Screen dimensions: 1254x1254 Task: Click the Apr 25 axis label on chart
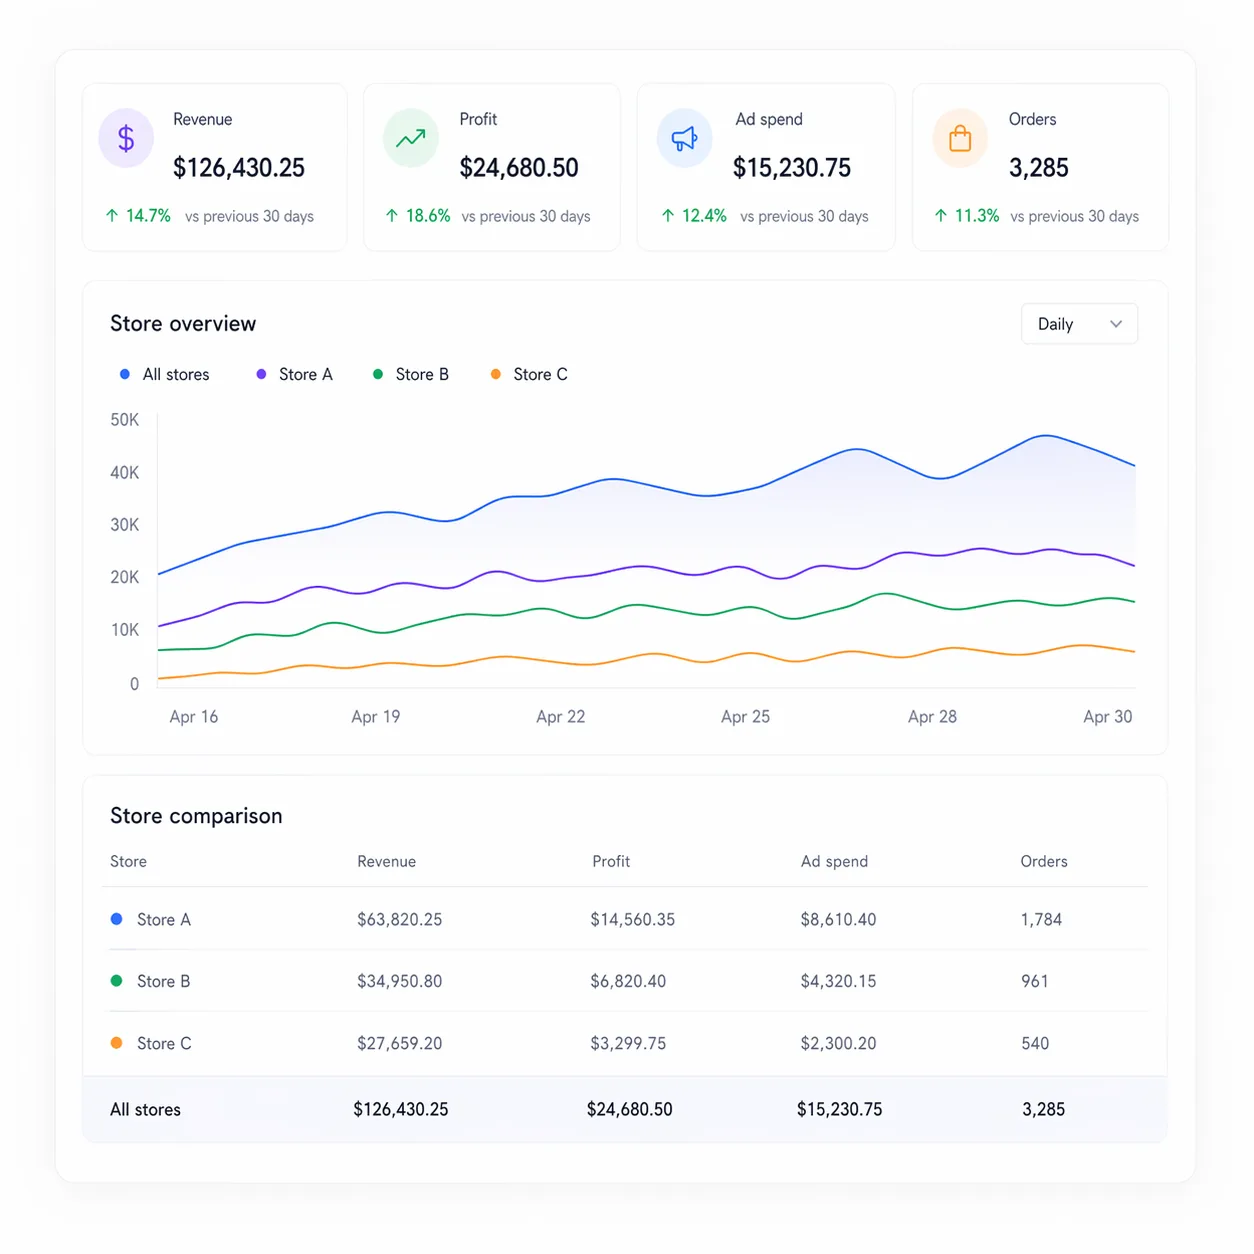745,716
